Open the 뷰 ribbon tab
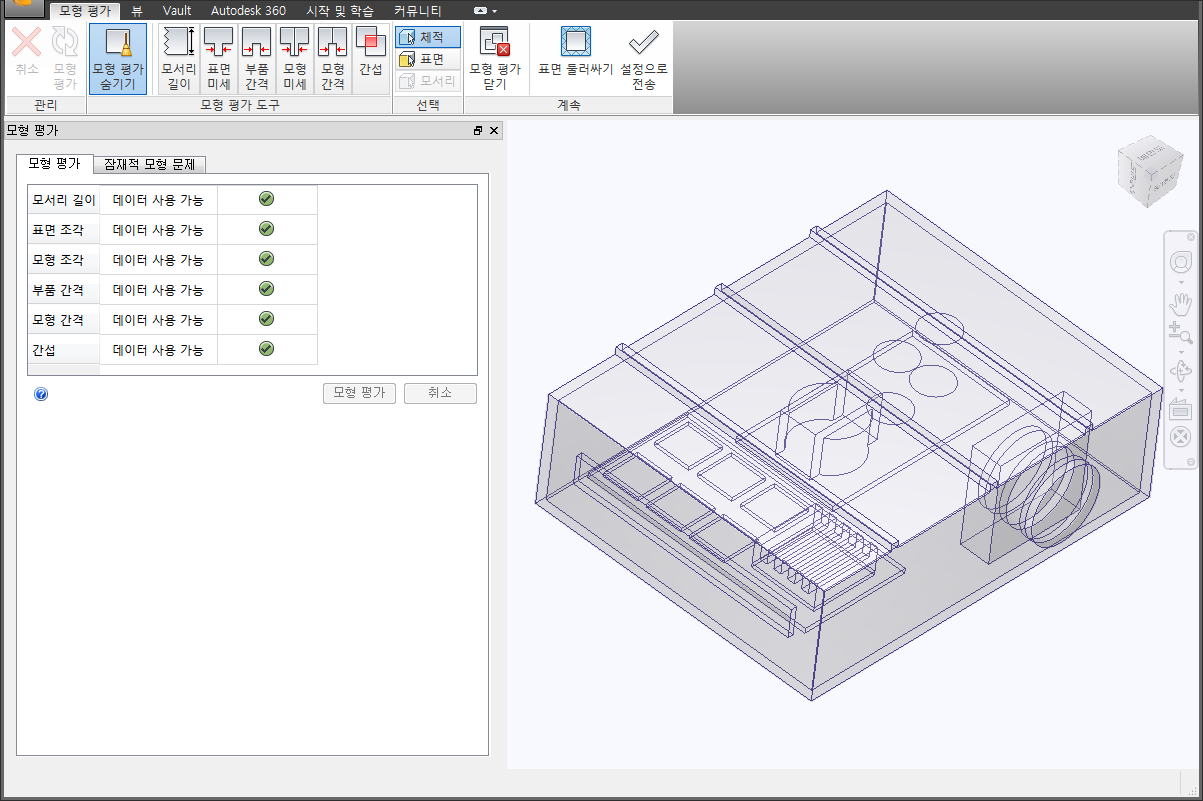Screen dimensions: 1203x801 [x=137, y=11]
